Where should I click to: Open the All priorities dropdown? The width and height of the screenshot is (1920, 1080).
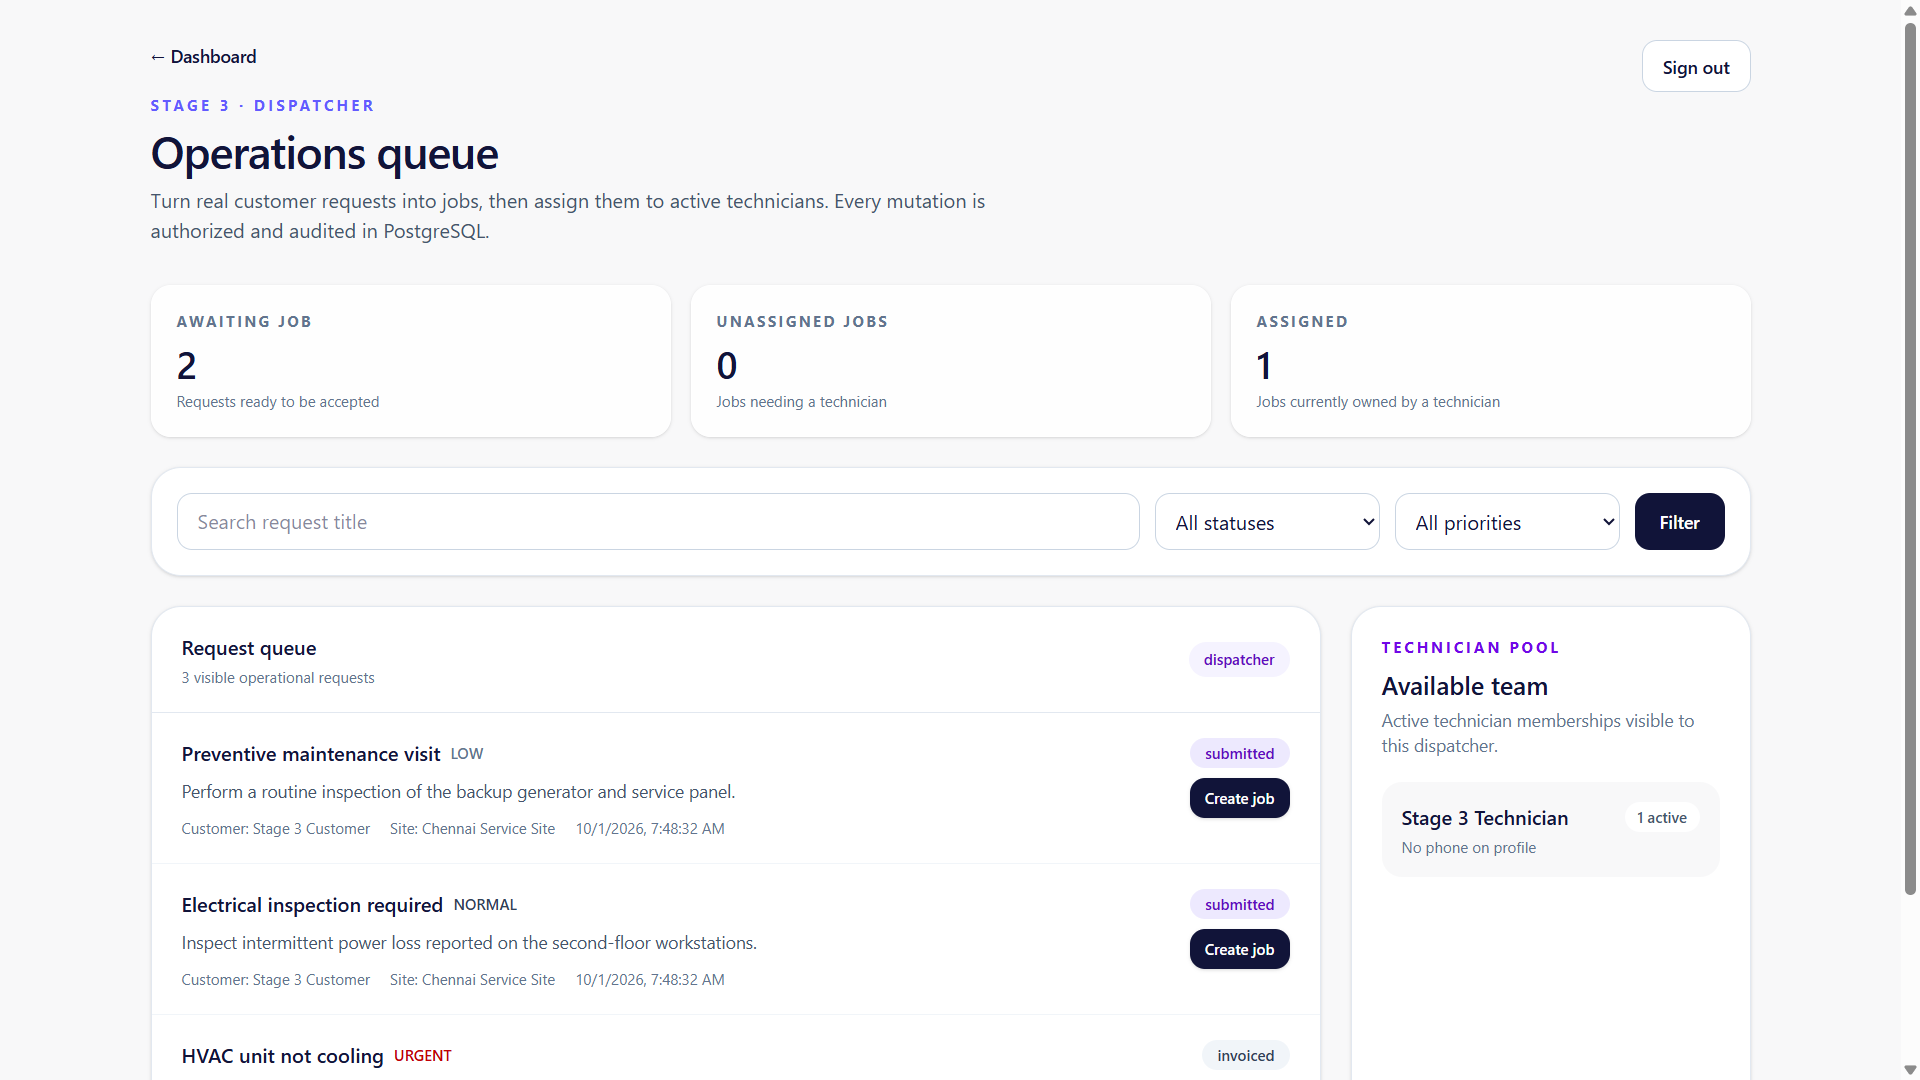point(1507,522)
